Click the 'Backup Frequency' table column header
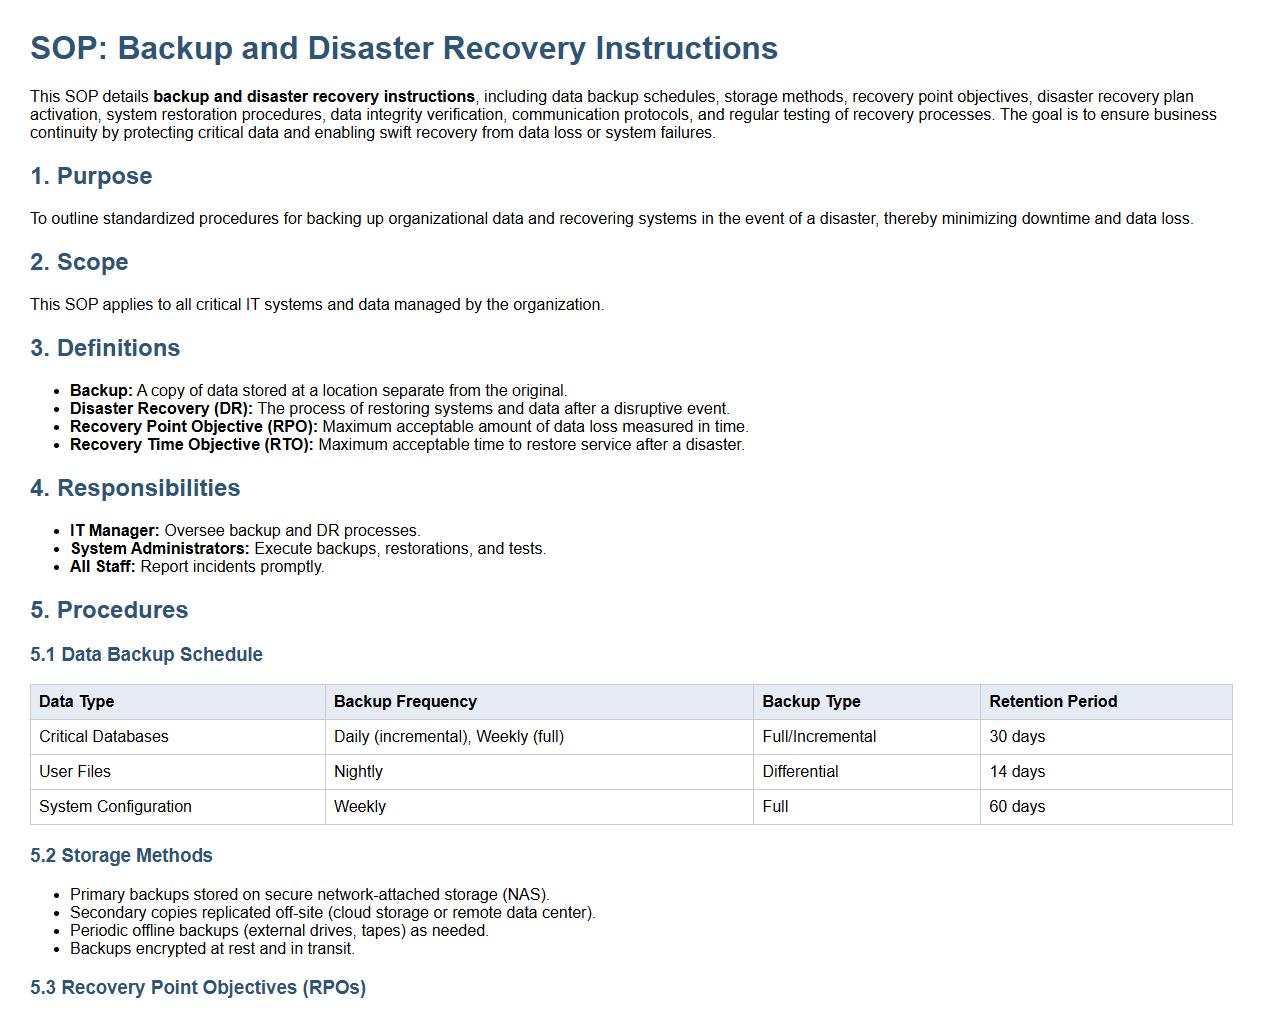 (405, 701)
